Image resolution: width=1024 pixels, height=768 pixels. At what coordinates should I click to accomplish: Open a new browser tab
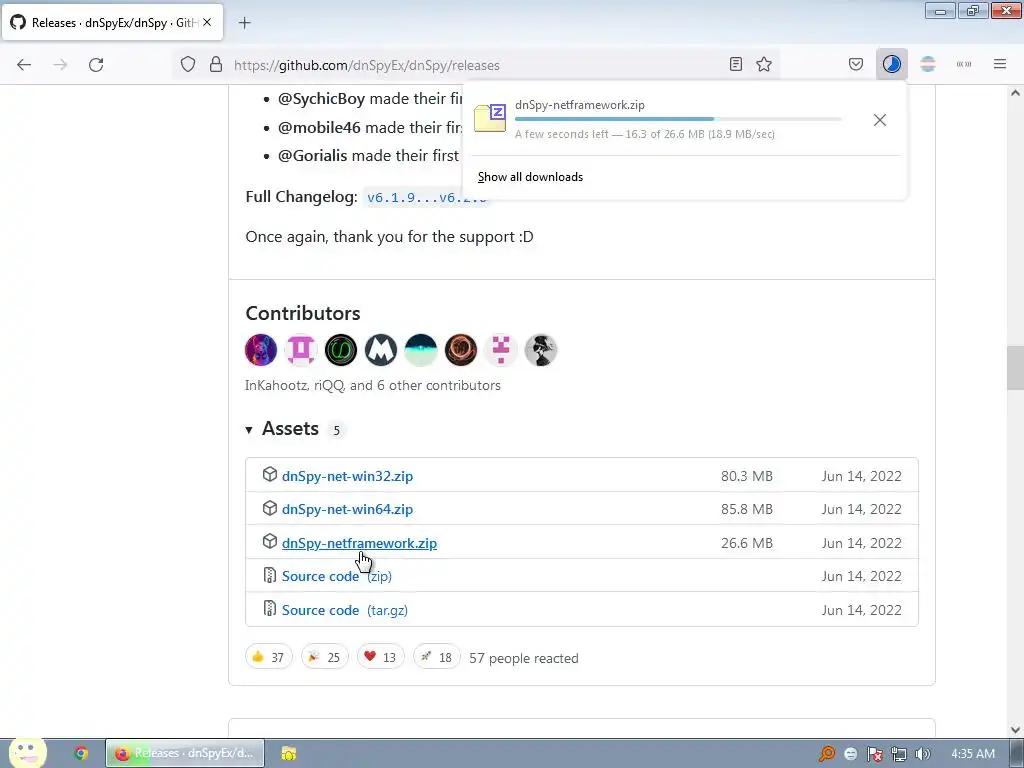[245, 23]
